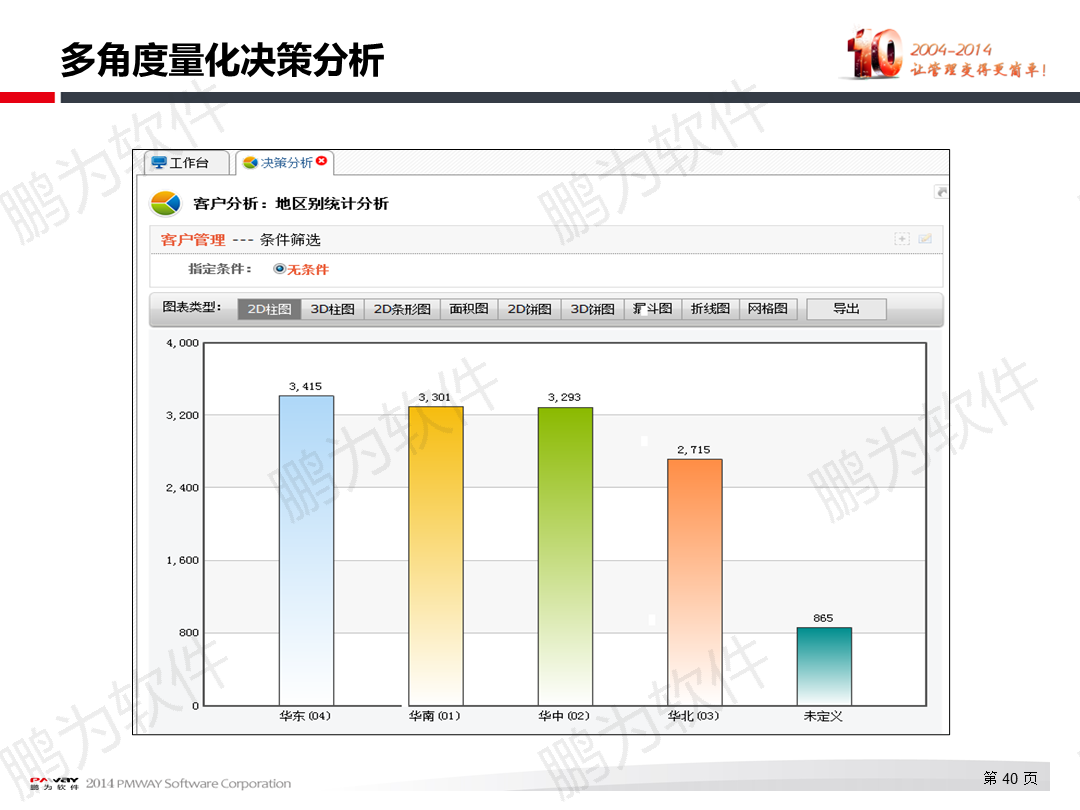This screenshot has height=810, width=1080.
Task: Click the 865 value label
Action: click(x=823, y=618)
